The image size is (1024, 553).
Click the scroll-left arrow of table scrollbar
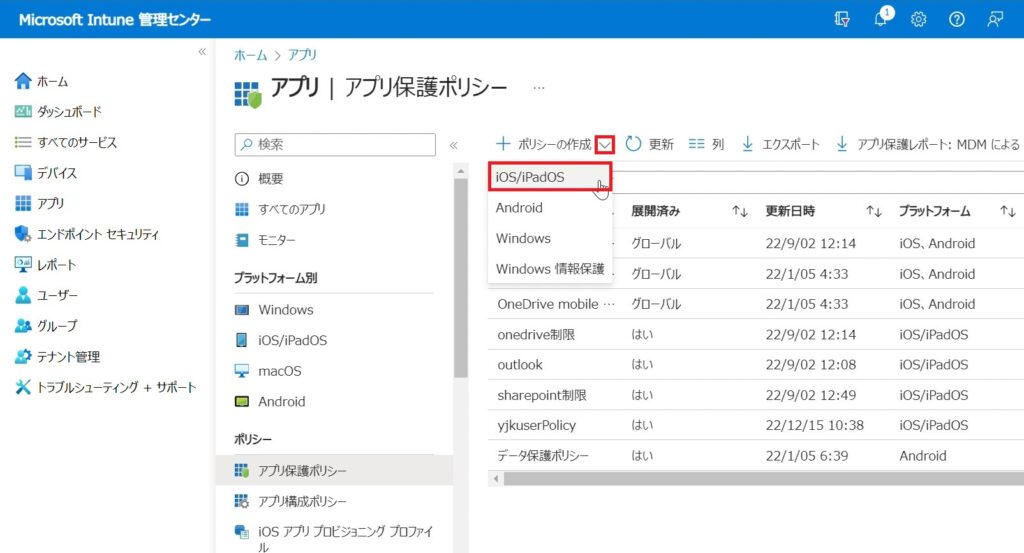496,479
